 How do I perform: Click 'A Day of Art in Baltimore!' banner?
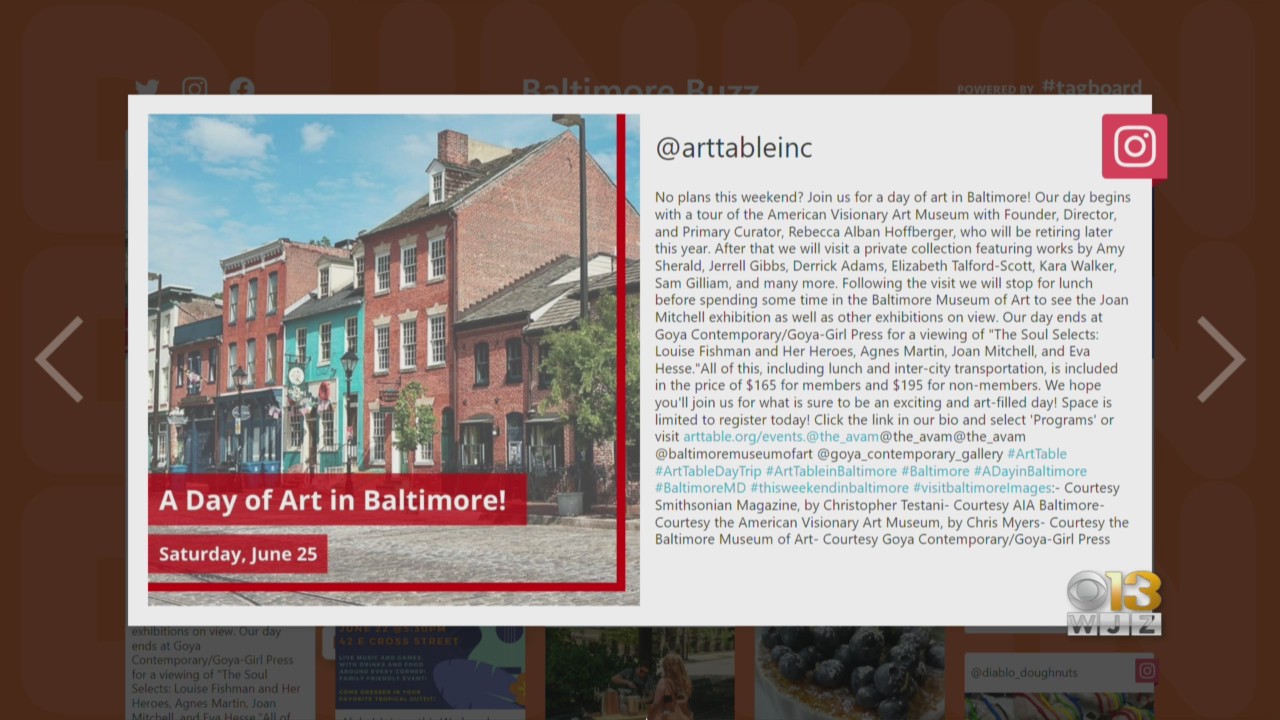tap(337, 499)
